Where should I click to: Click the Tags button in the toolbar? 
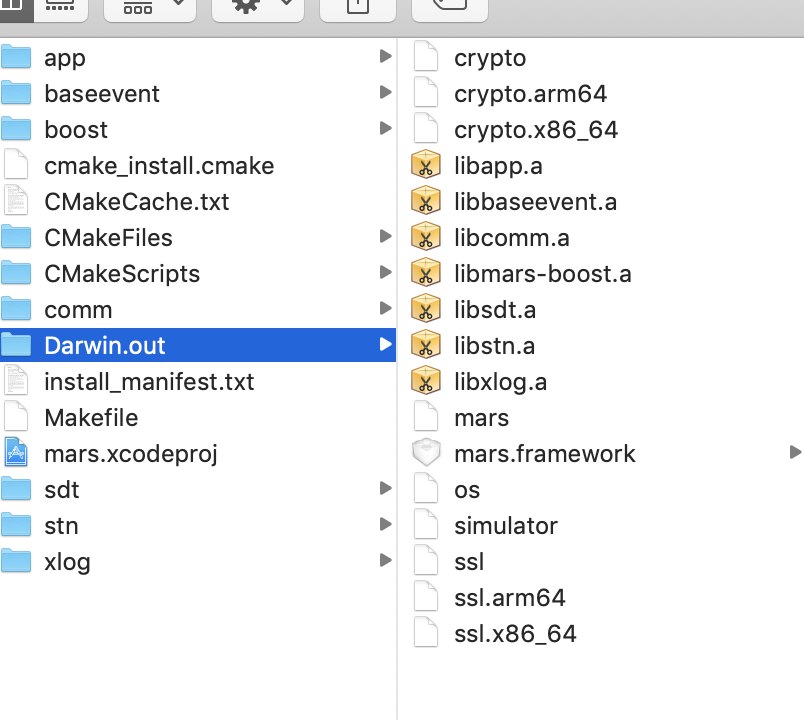tap(449, 7)
